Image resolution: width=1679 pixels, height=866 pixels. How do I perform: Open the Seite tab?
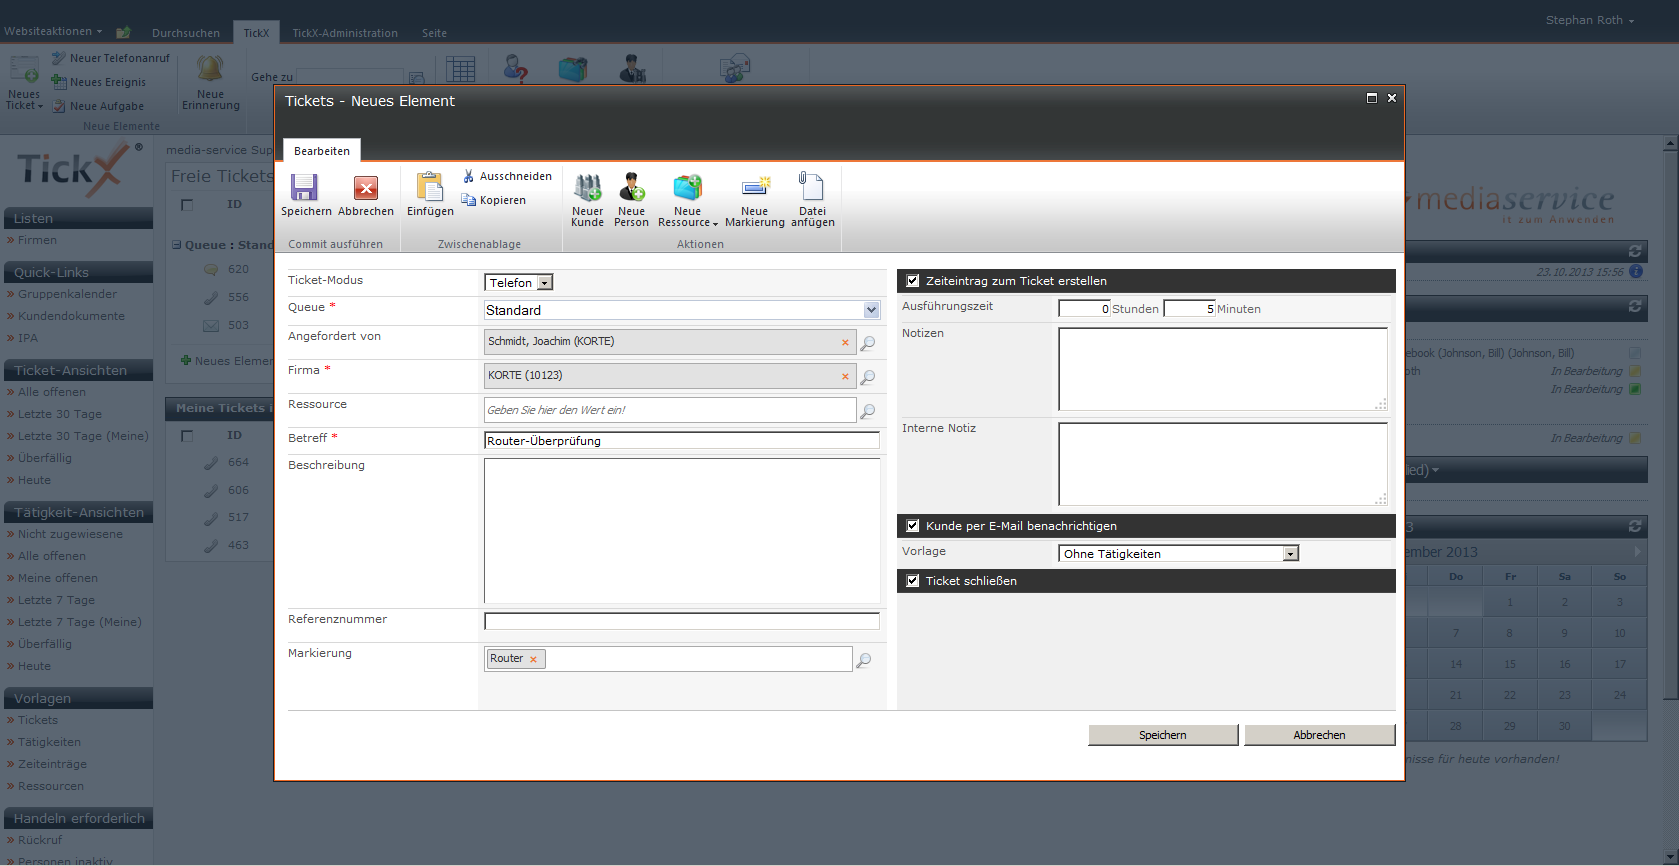[434, 33]
